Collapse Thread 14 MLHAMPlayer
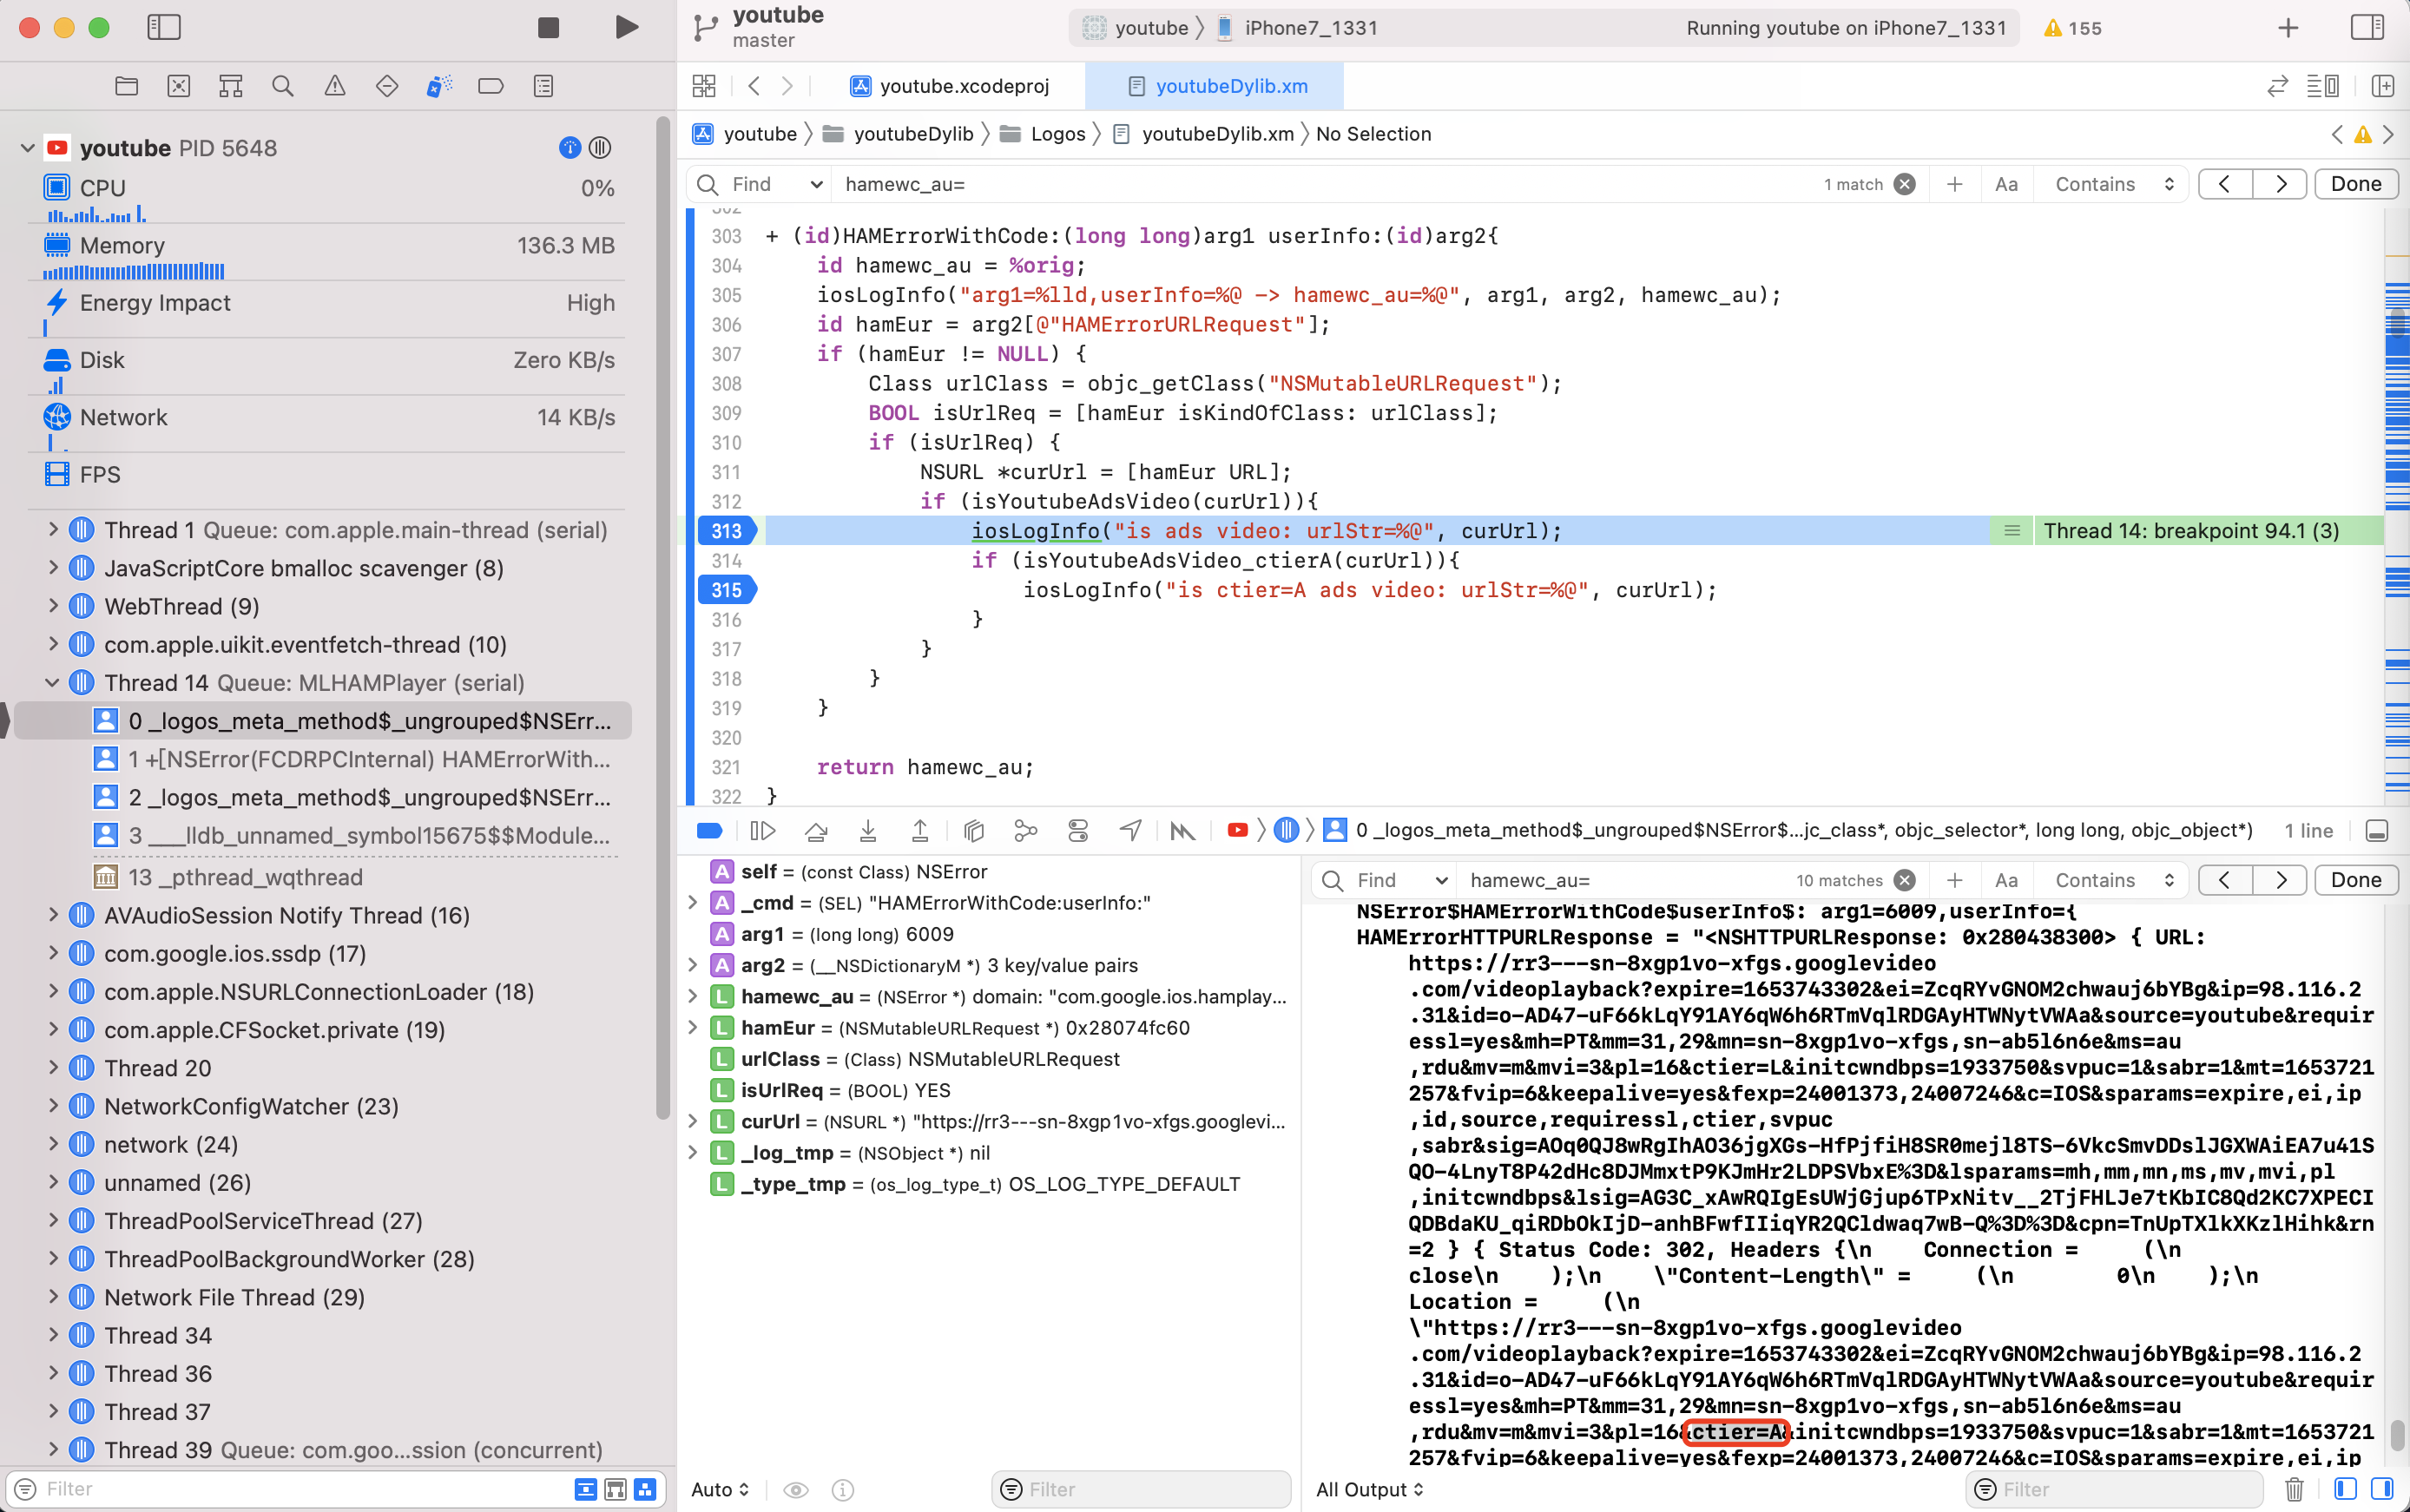 pos(53,683)
